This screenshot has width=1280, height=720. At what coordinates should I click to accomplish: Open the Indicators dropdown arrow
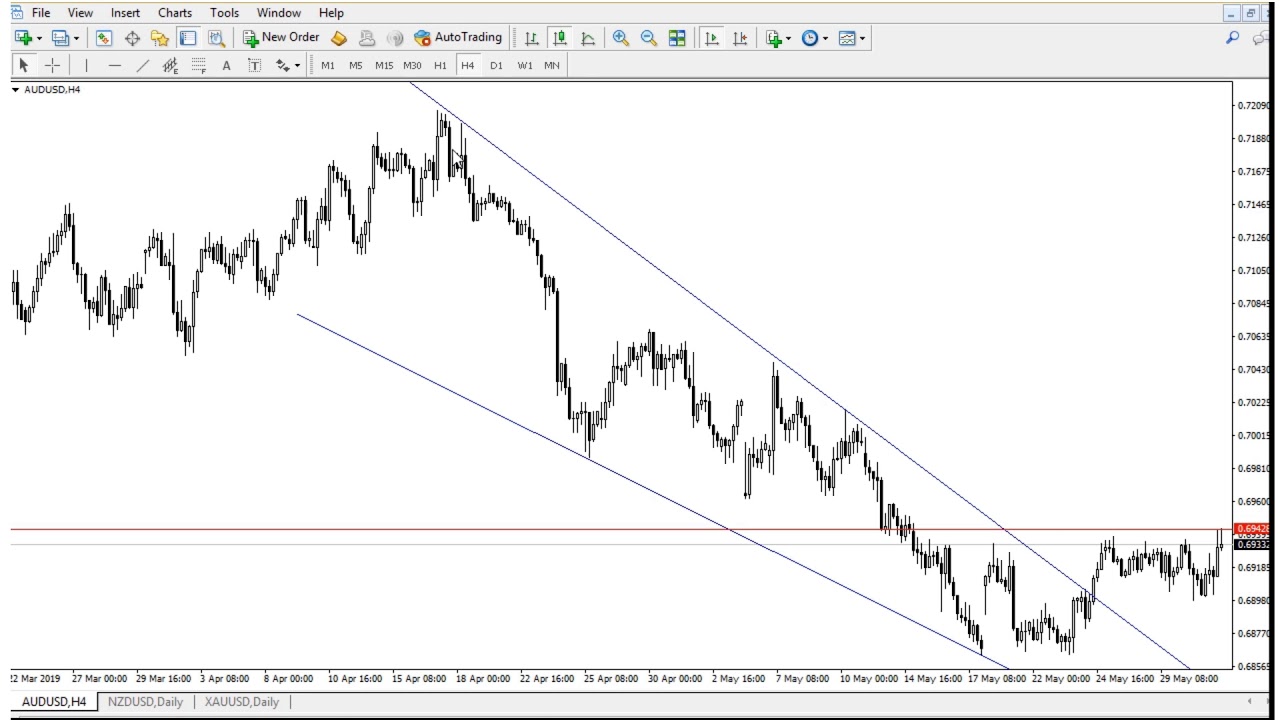point(788,38)
